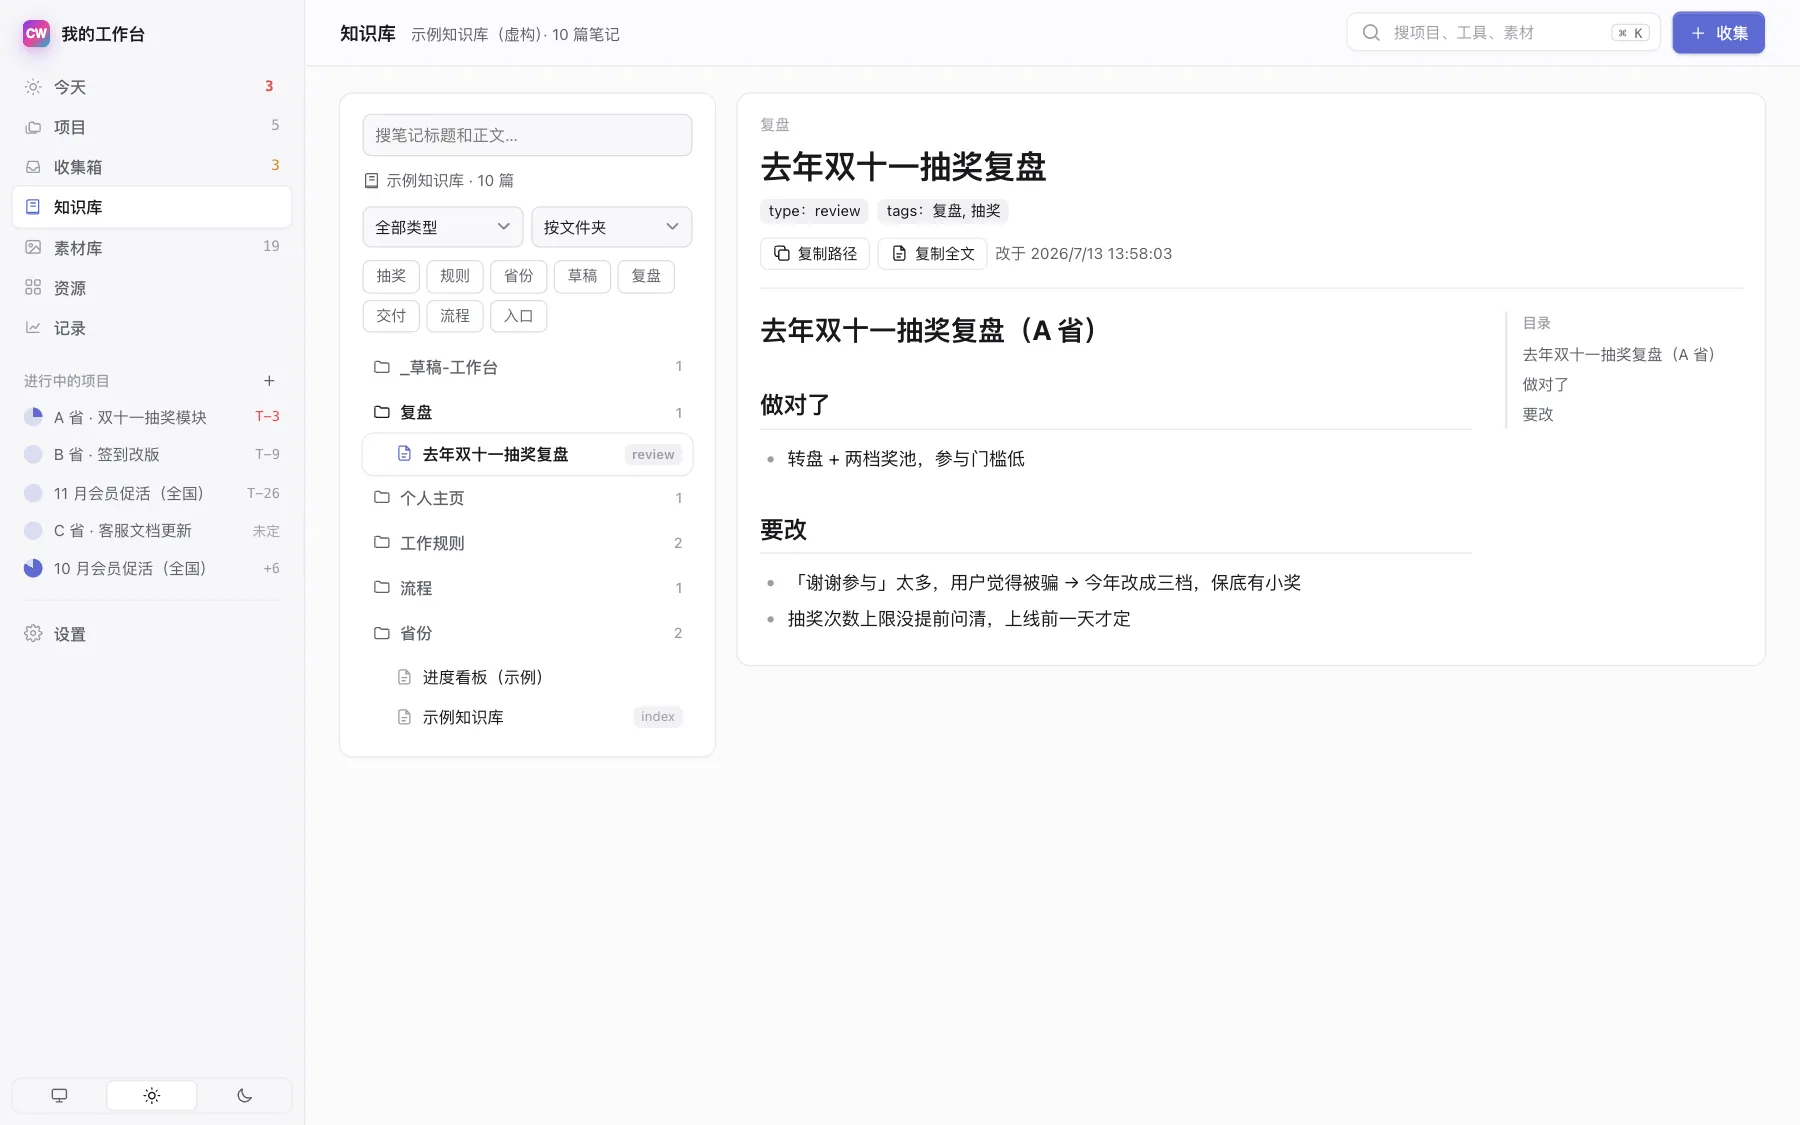The width and height of the screenshot is (1800, 1125).
Task: Expand the 工作规则 folder
Action: click(x=527, y=543)
